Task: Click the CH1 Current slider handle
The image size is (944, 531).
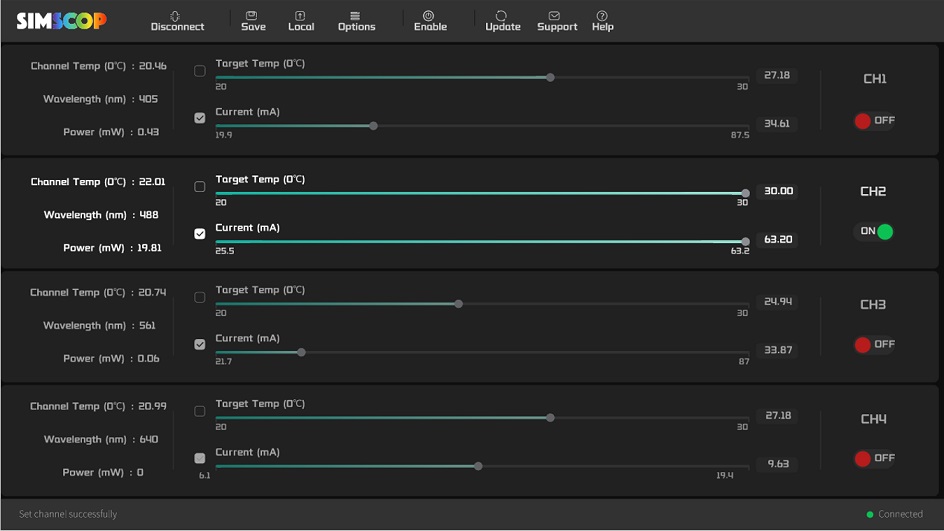Action: (x=373, y=126)
